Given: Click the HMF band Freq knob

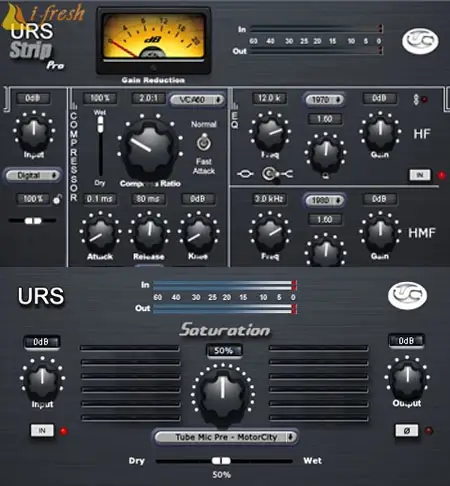Looking at the screenshot, I should pyautogui.click(x=270, y=233).
